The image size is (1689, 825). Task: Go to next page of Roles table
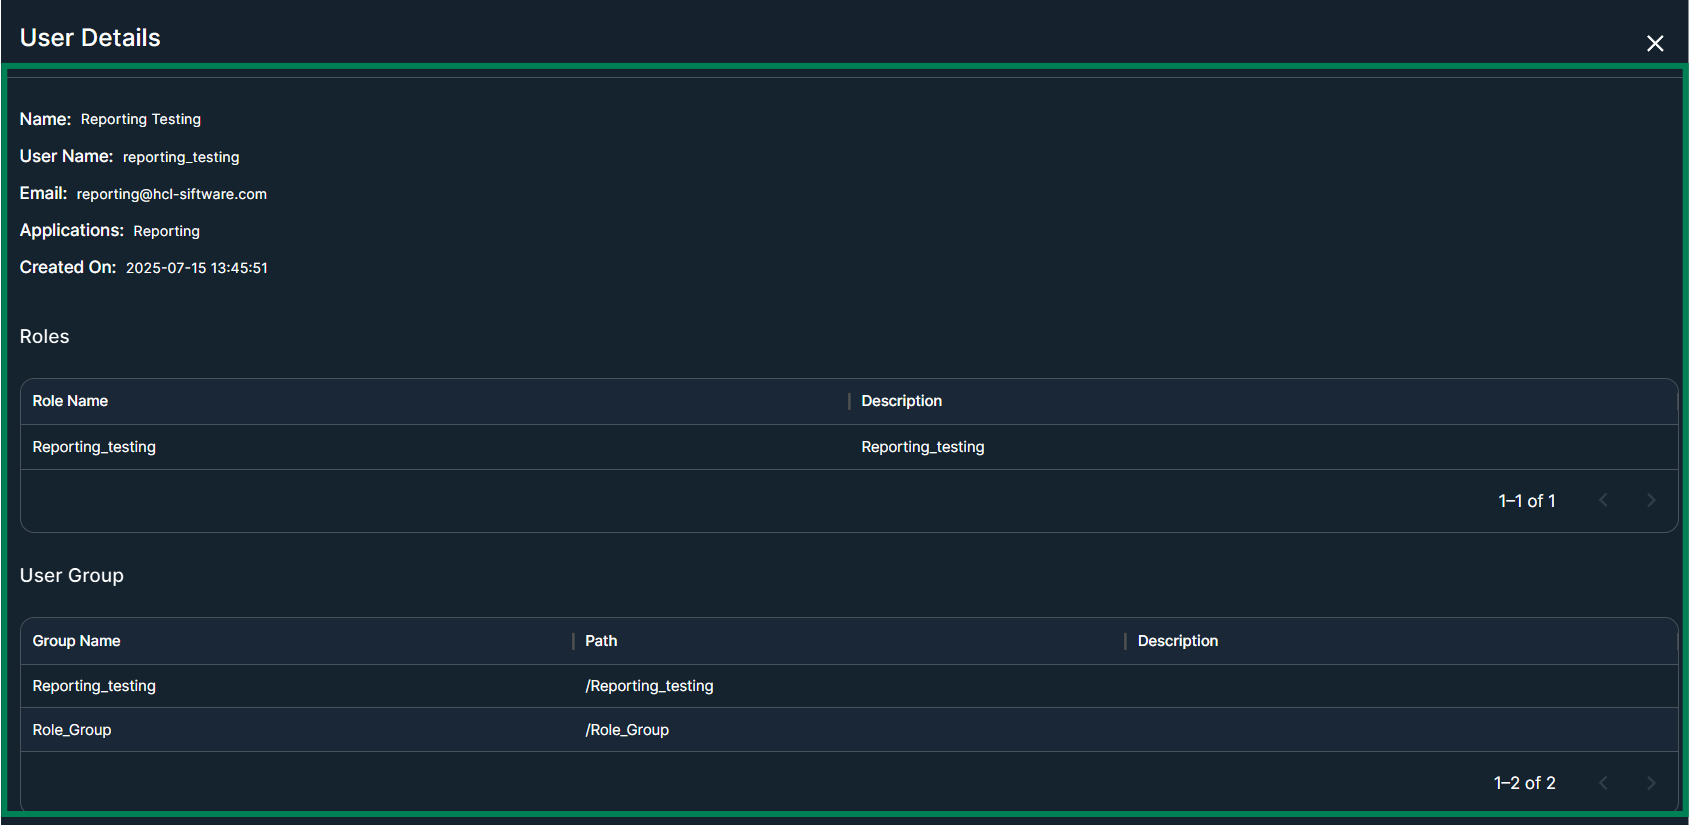1651,500
